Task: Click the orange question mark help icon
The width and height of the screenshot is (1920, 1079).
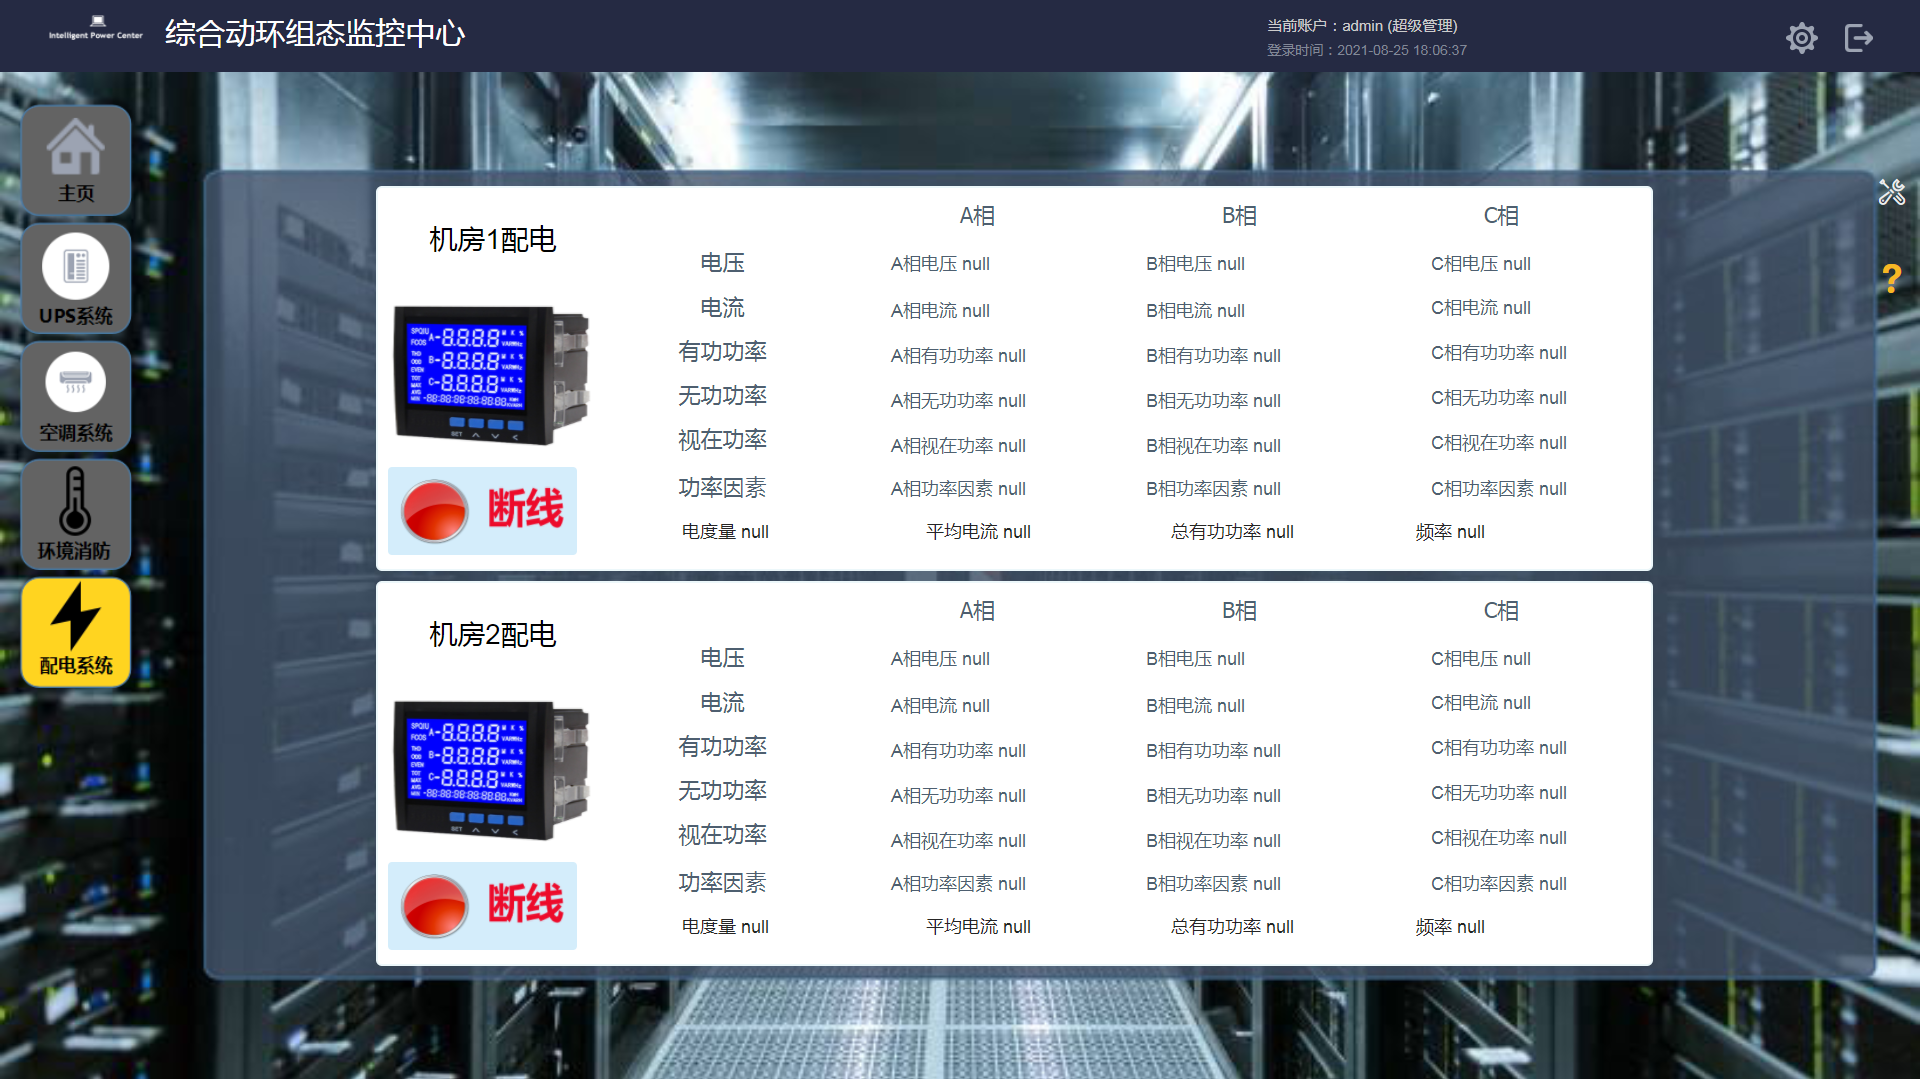Action: (1891, 278)
